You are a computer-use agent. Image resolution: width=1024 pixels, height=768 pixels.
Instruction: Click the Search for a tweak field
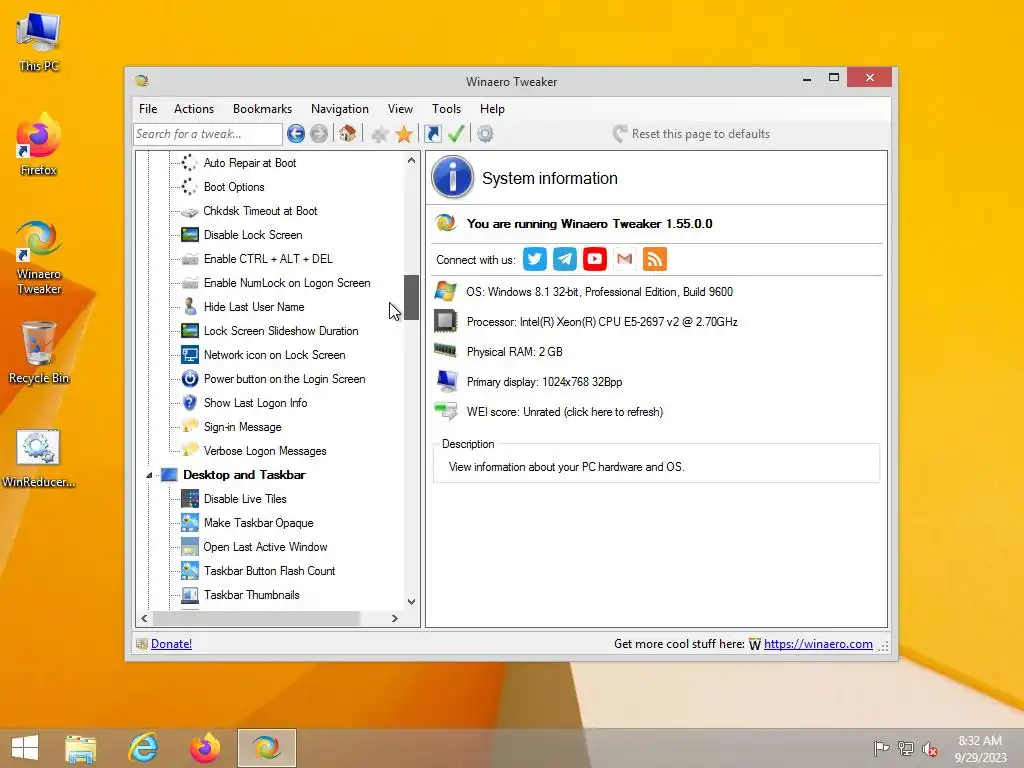pyautogui.click(x=207, y=134)
